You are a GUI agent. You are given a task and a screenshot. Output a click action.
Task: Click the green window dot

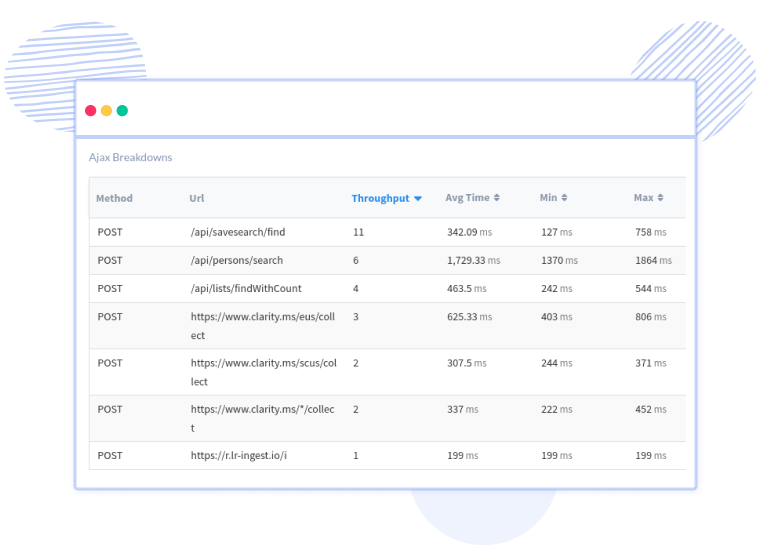pos(122,110)
